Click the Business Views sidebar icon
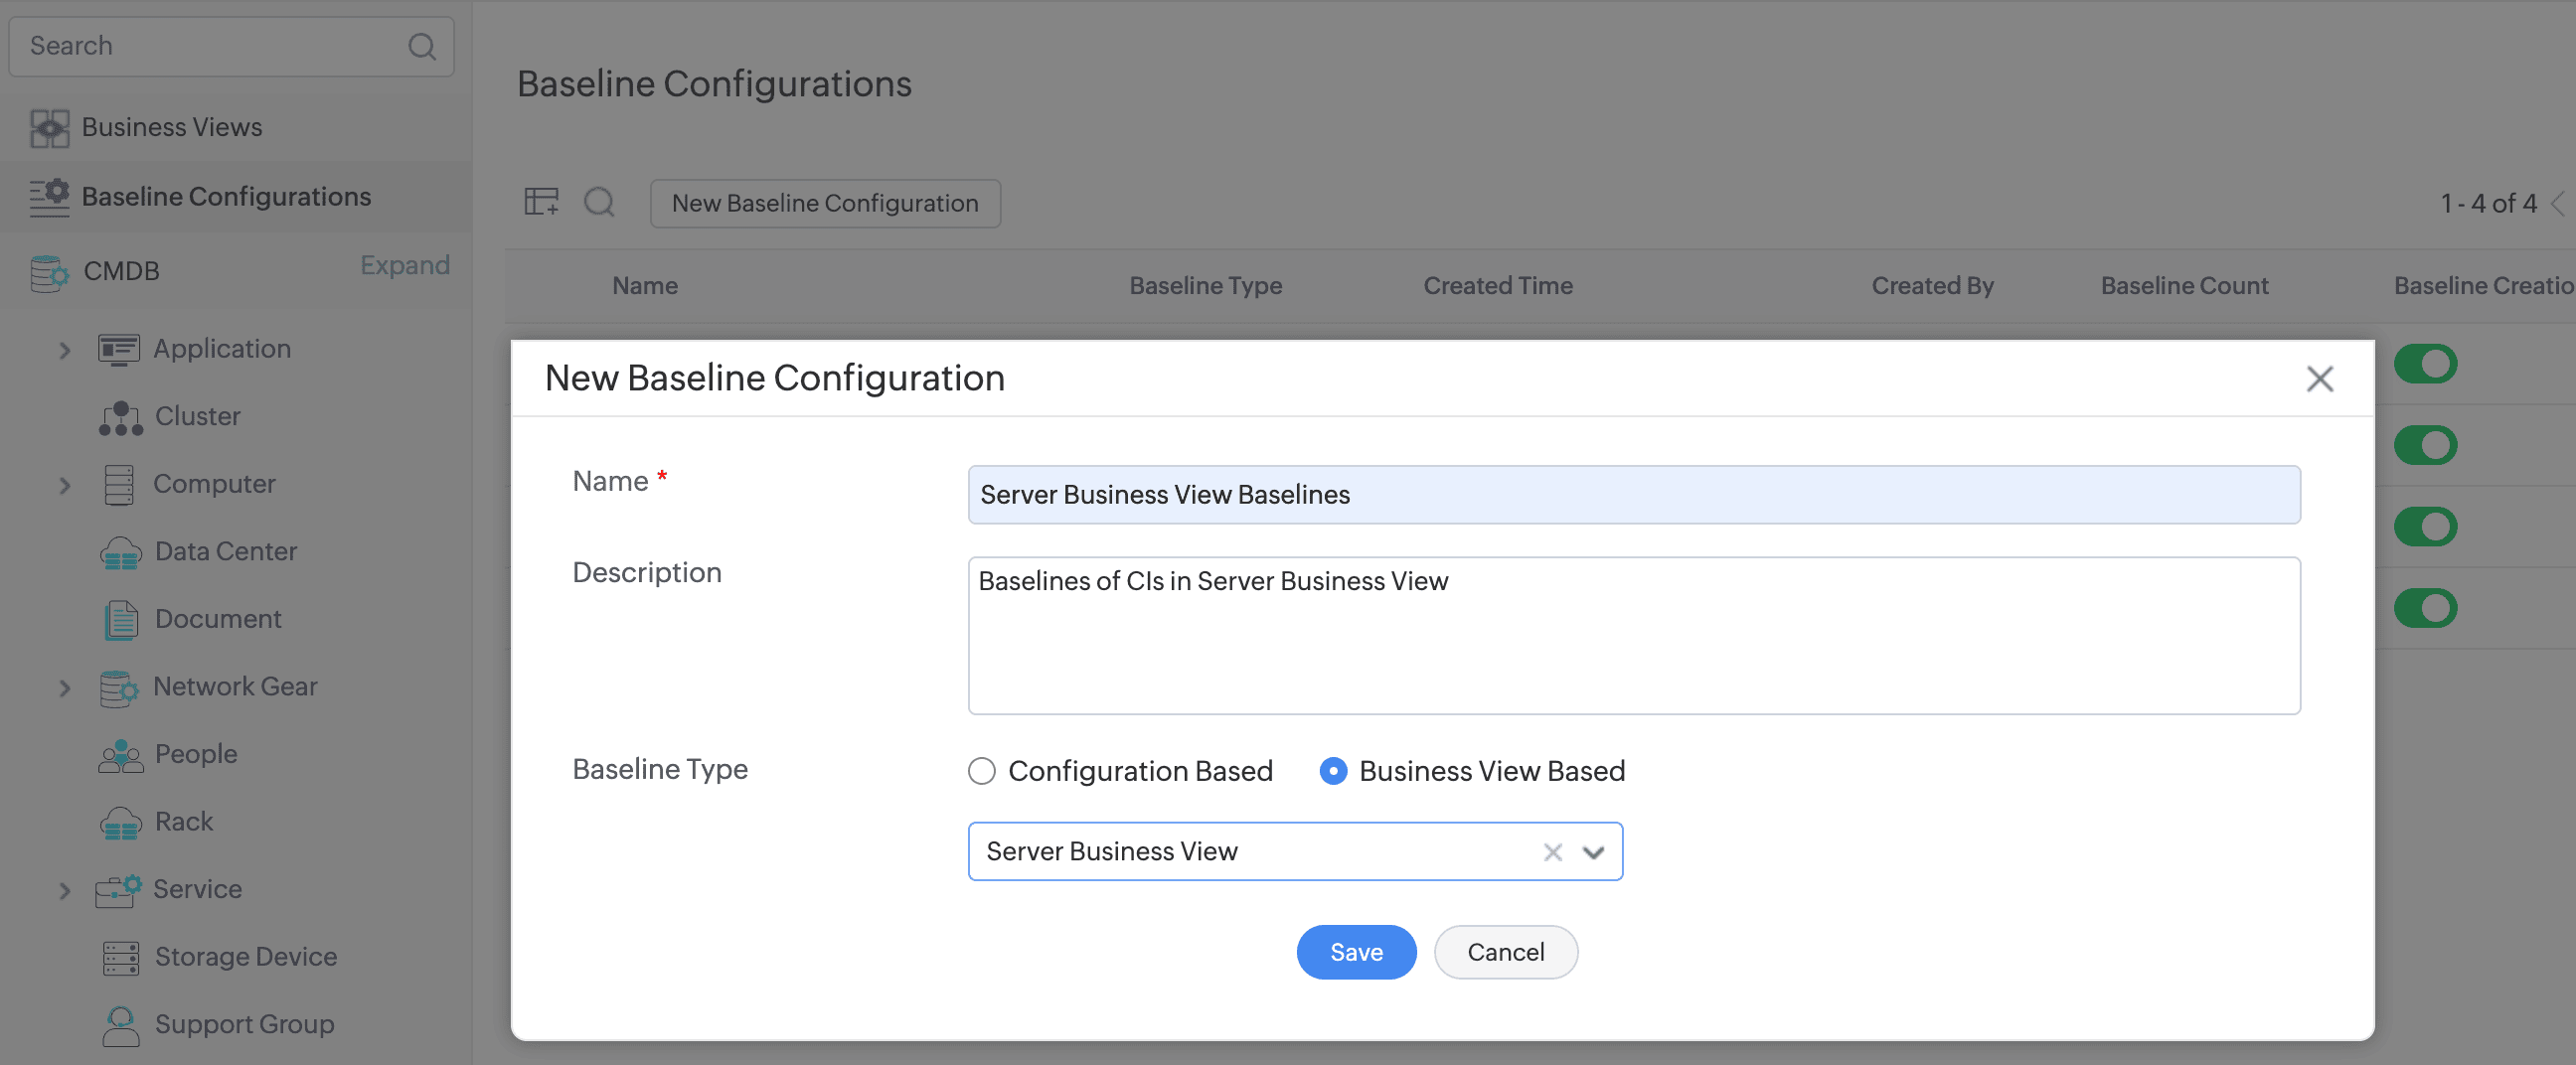 [x=48, y=128]
